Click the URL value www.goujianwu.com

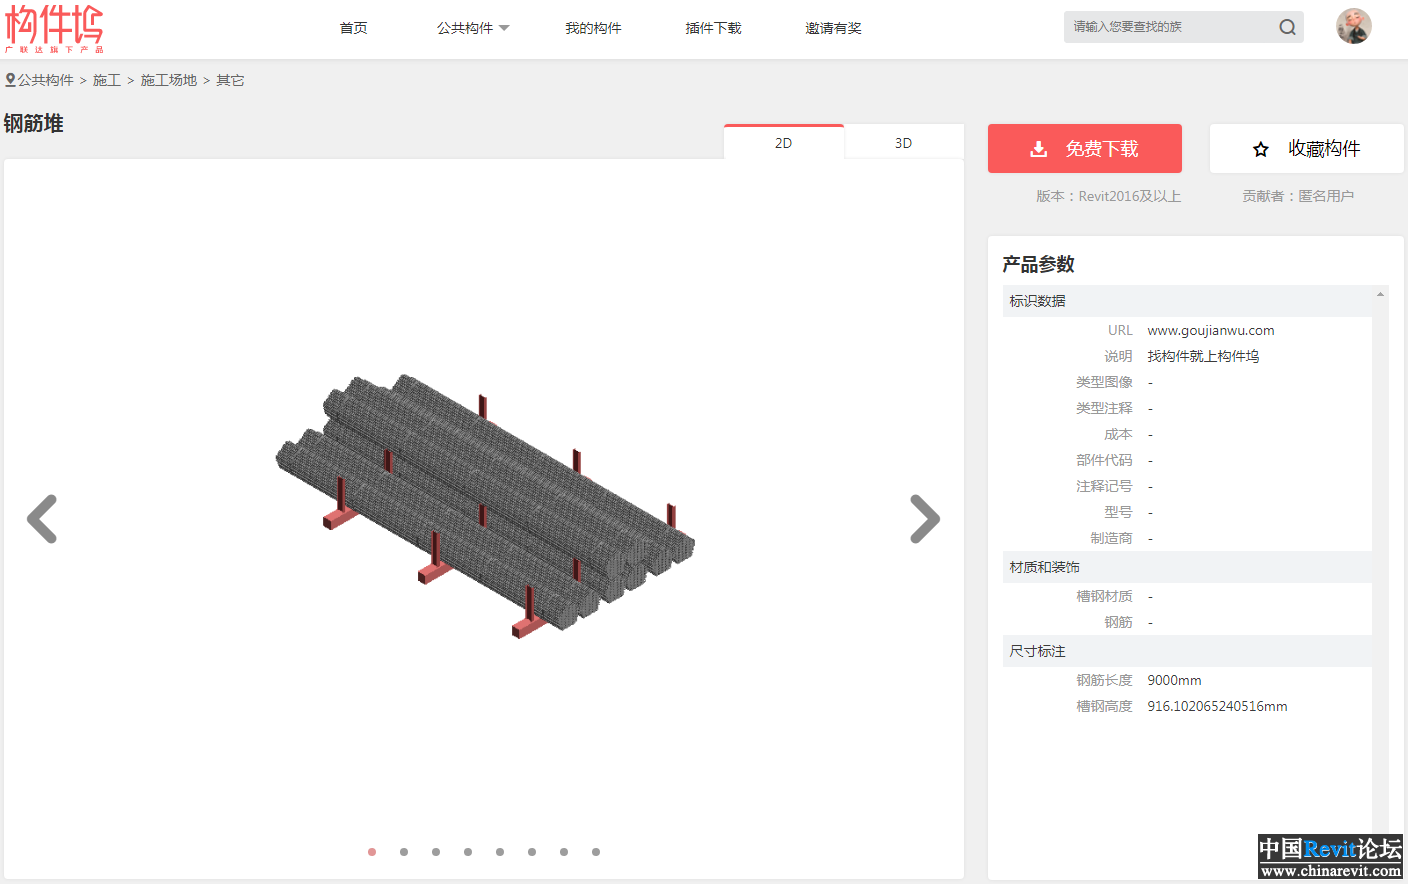[1211, 330]
